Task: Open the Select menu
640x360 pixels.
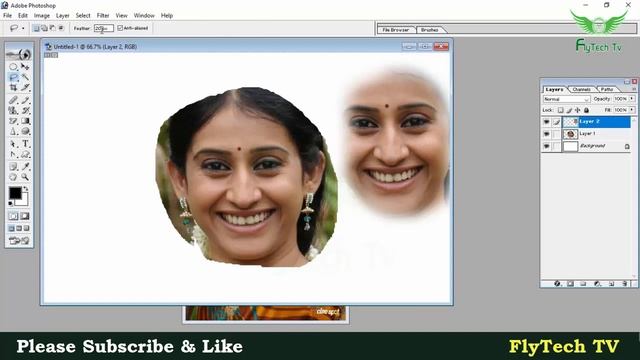Action: (x=83, y=16)
